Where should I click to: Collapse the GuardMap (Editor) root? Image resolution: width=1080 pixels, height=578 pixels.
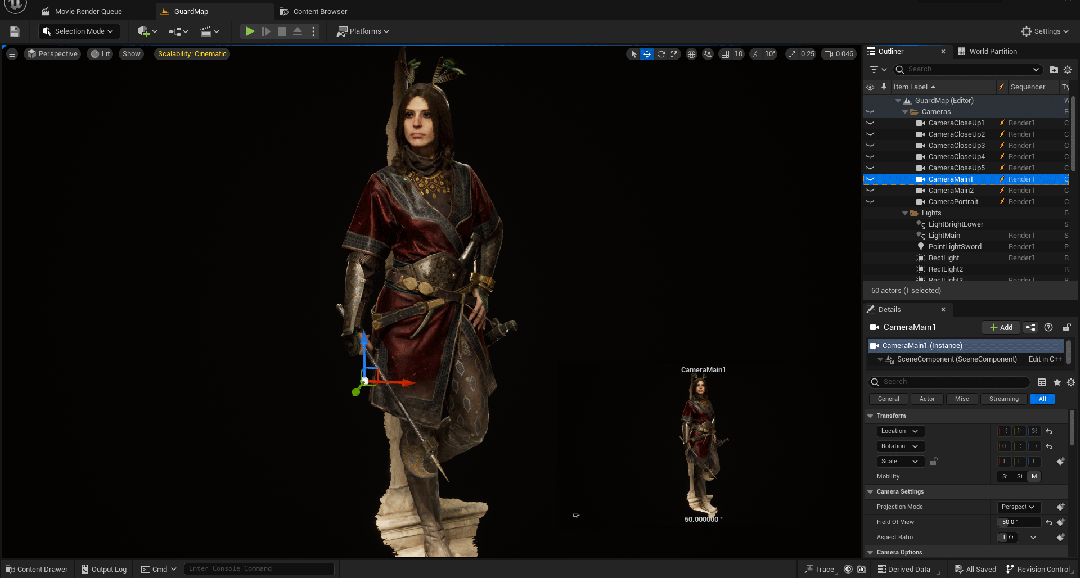898,101
